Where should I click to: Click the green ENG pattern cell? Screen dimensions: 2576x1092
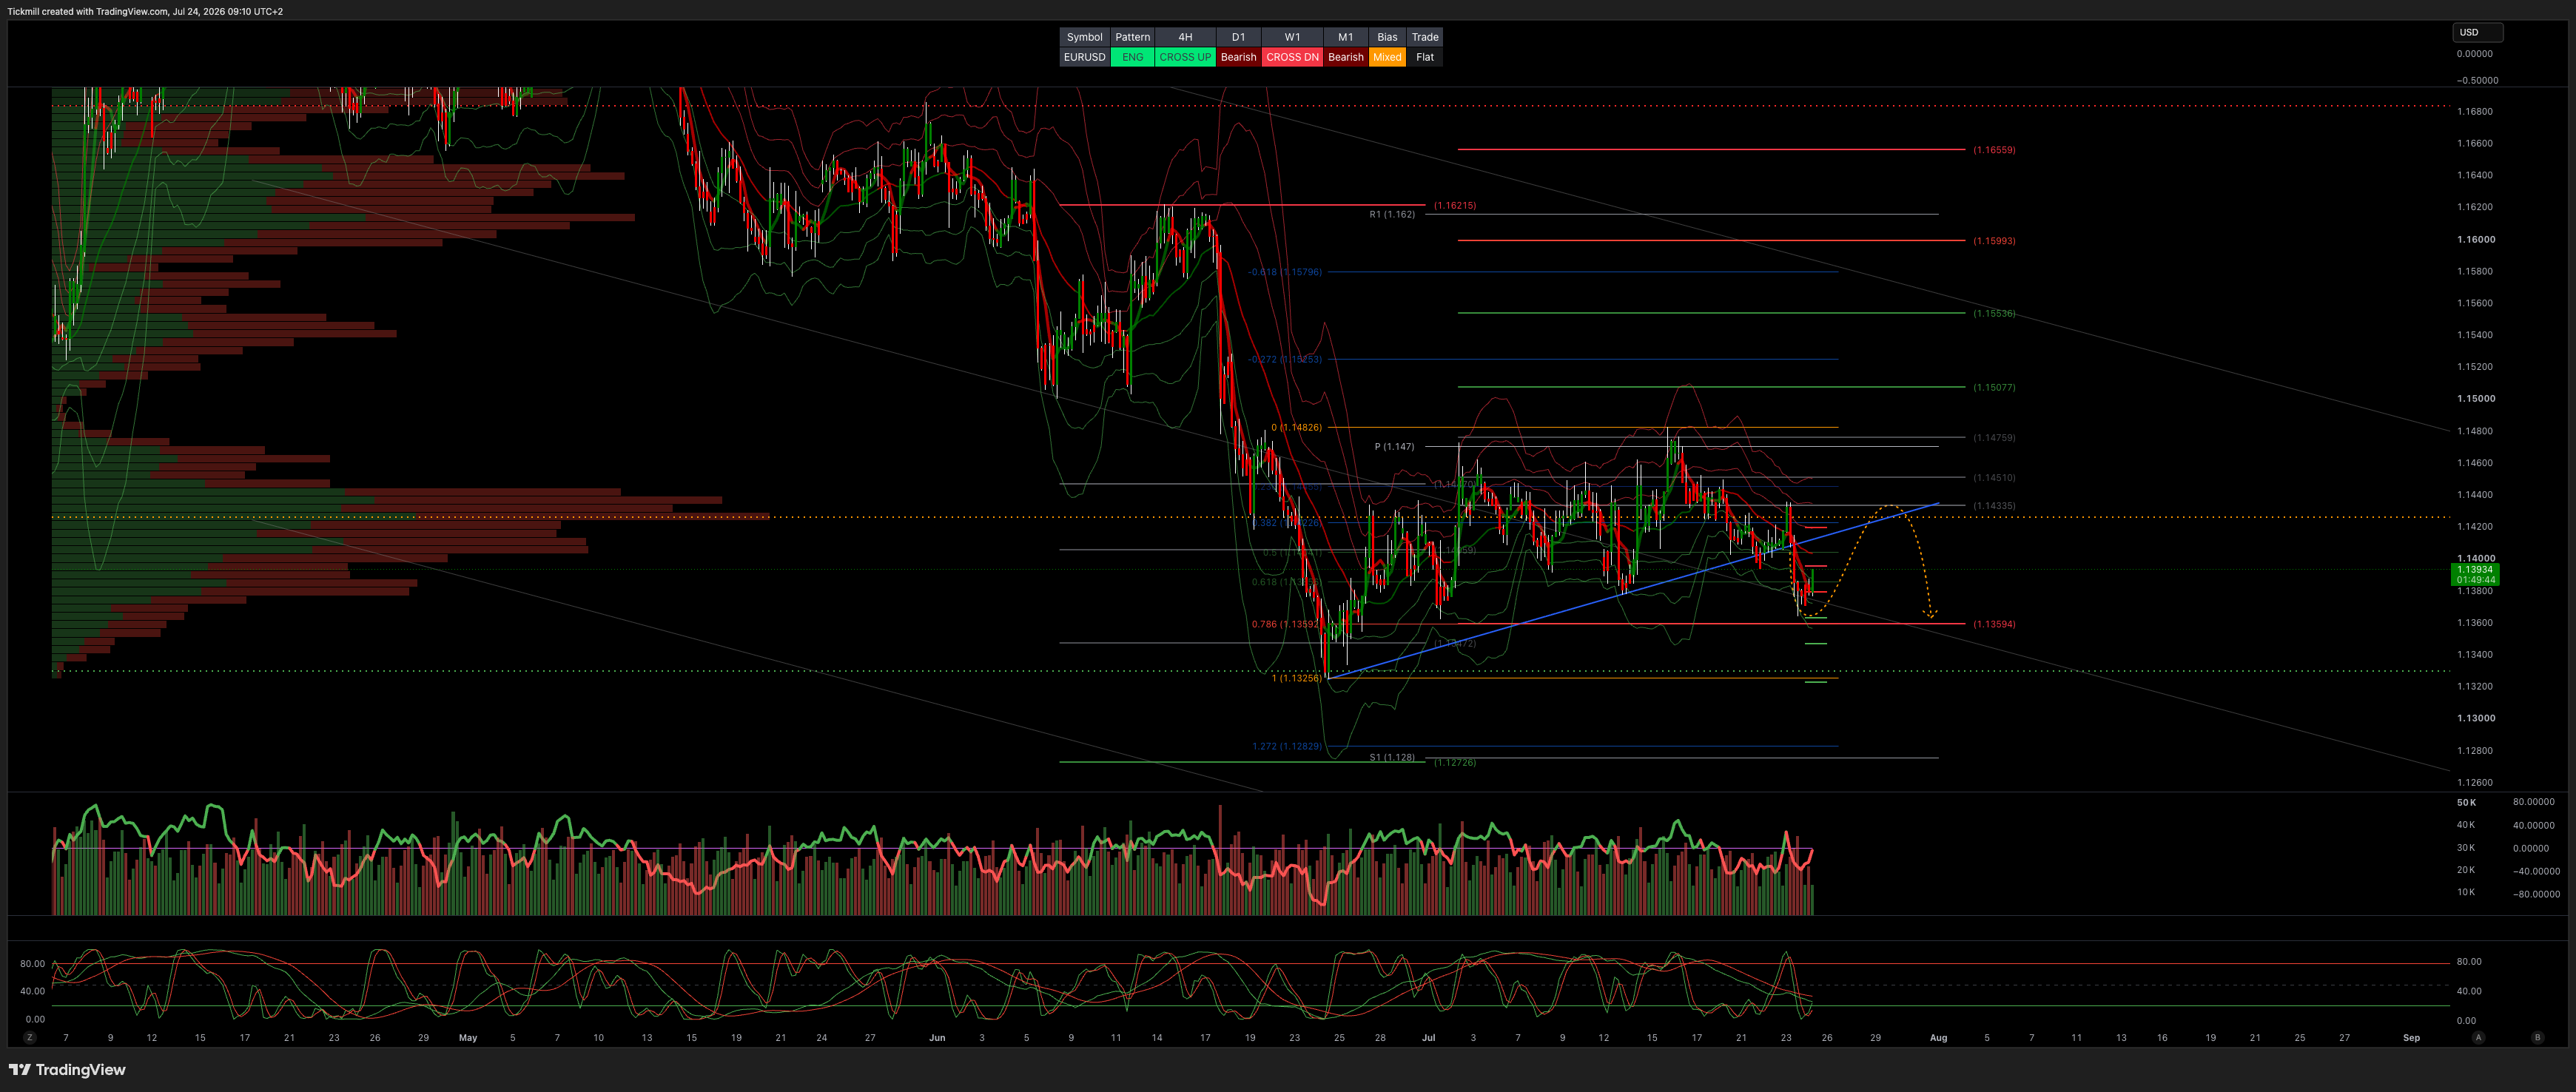click(x=1132, y=57)
